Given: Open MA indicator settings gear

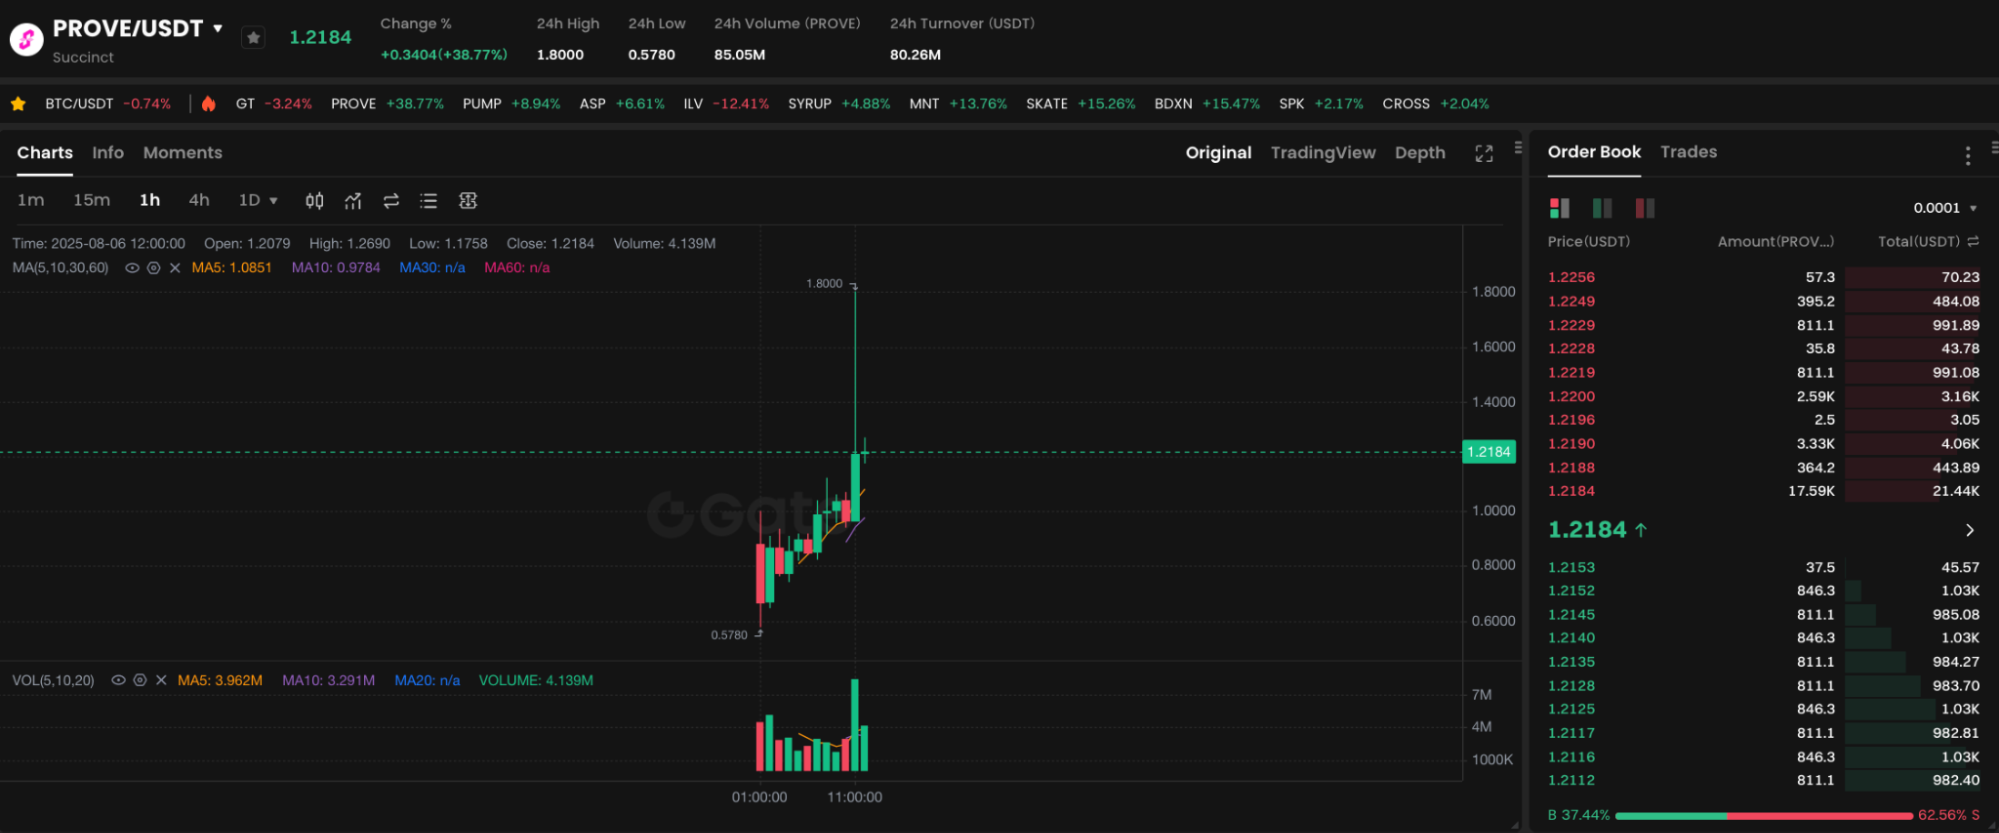Looking at the screenshot, I should tap(154, 268).
